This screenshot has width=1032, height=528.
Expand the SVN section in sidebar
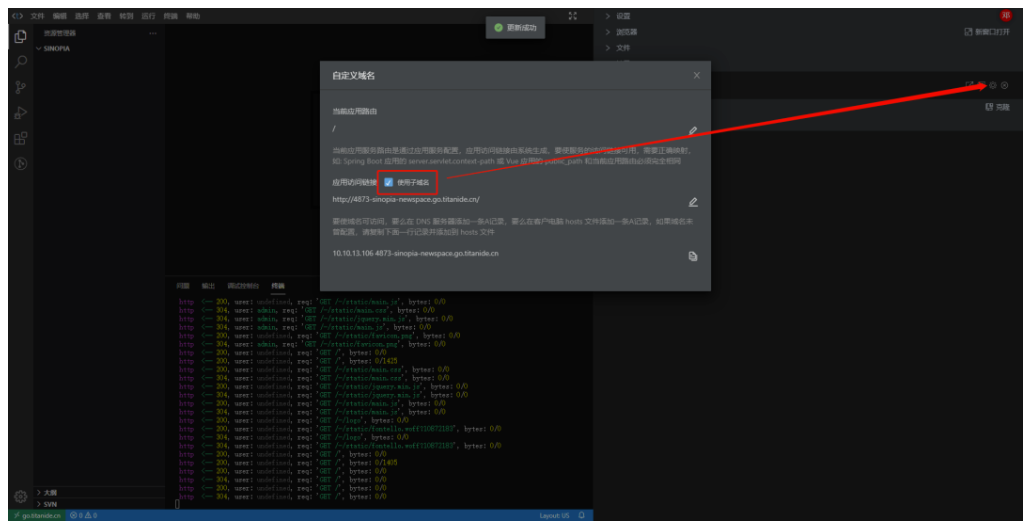(x=50, y=504)
